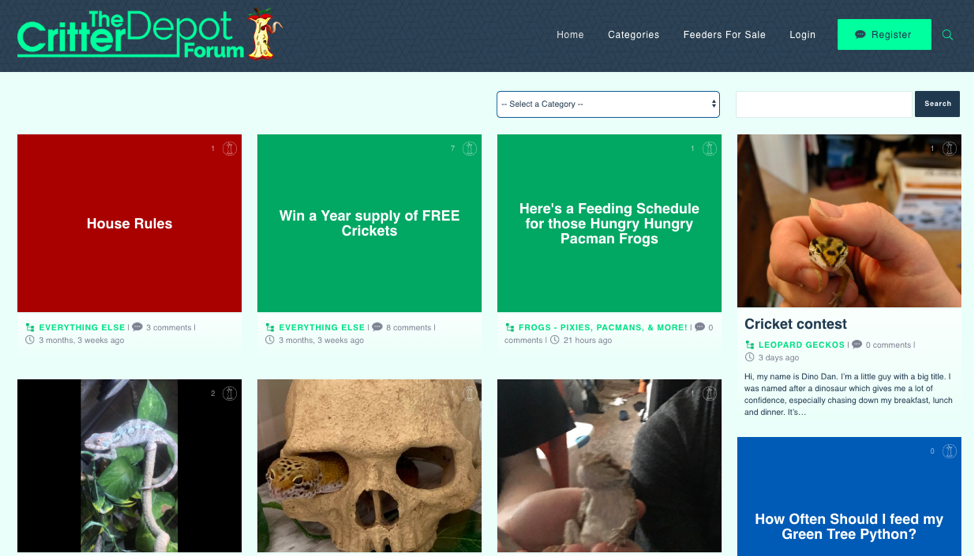Open the Pacman Frogs feeding schedule card
Viewport: 974px width, 556px height.
(609, 223)
